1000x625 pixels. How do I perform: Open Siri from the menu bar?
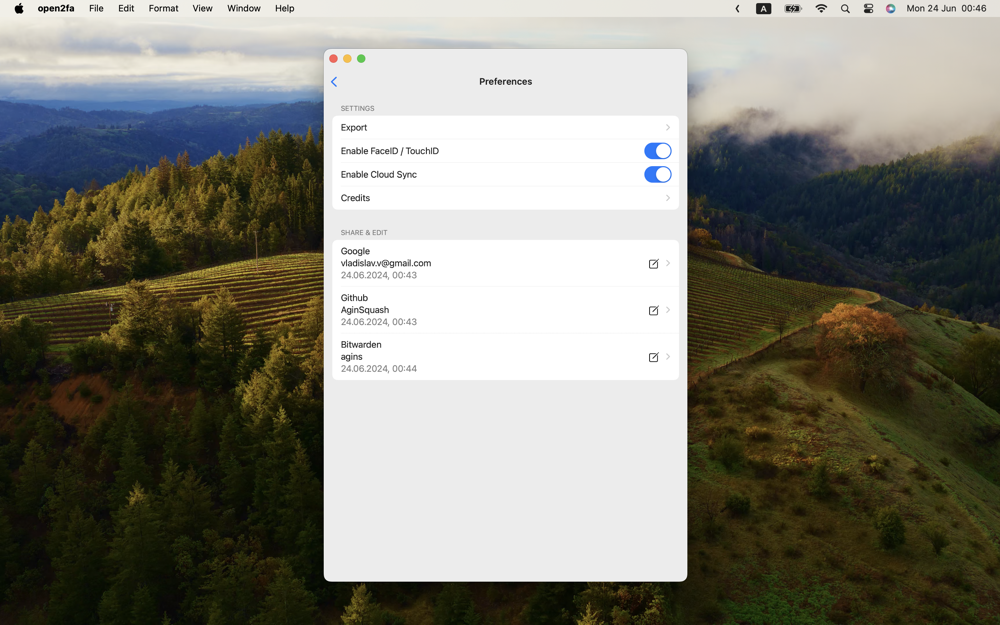point(890,8)
